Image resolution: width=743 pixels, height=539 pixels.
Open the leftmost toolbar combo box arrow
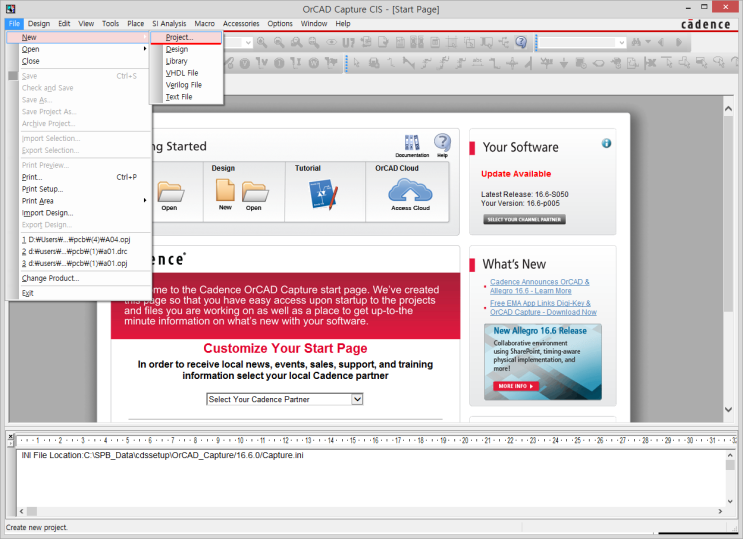pyautogui.click(x=248, y=43)
